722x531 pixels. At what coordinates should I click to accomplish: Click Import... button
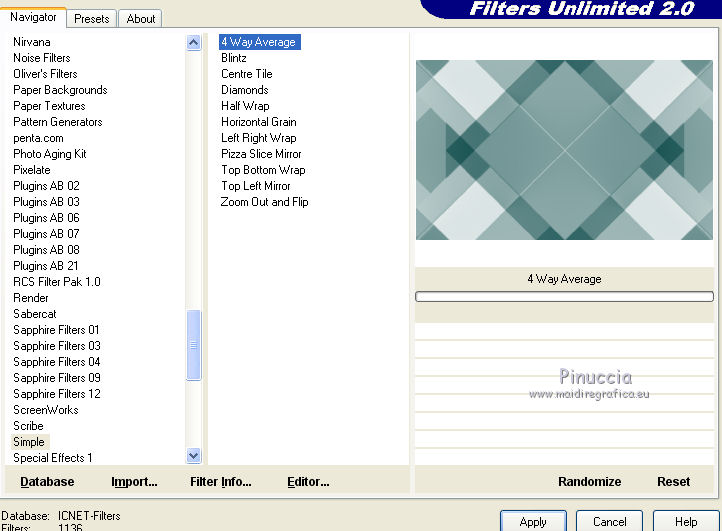134,482
